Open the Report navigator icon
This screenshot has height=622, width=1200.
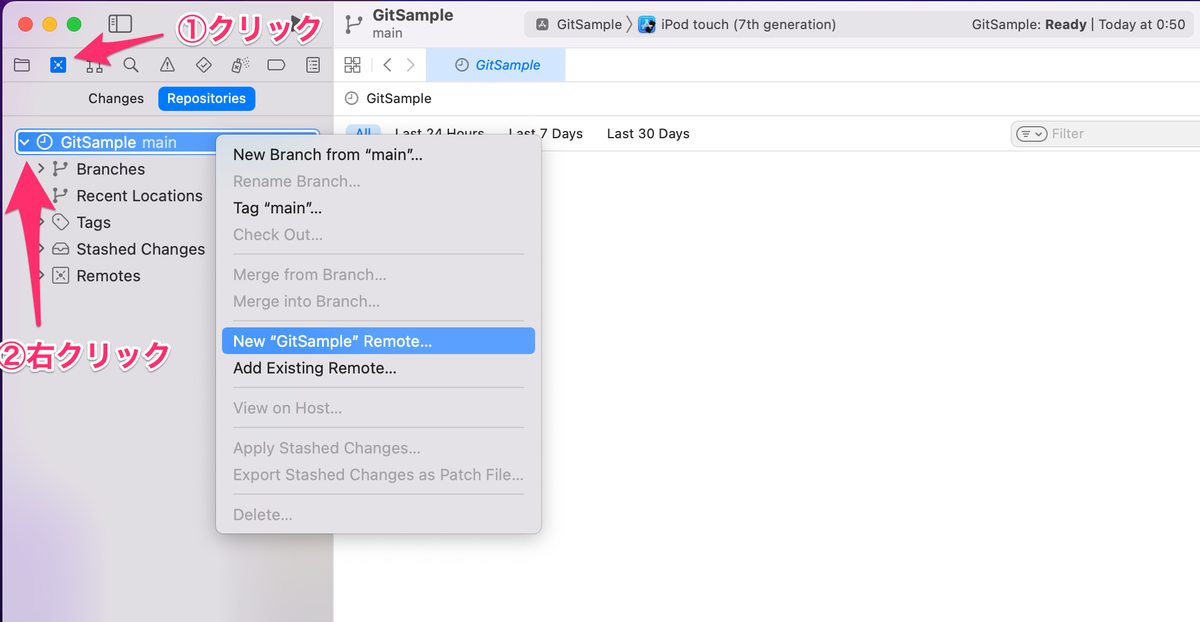(313, 65)
